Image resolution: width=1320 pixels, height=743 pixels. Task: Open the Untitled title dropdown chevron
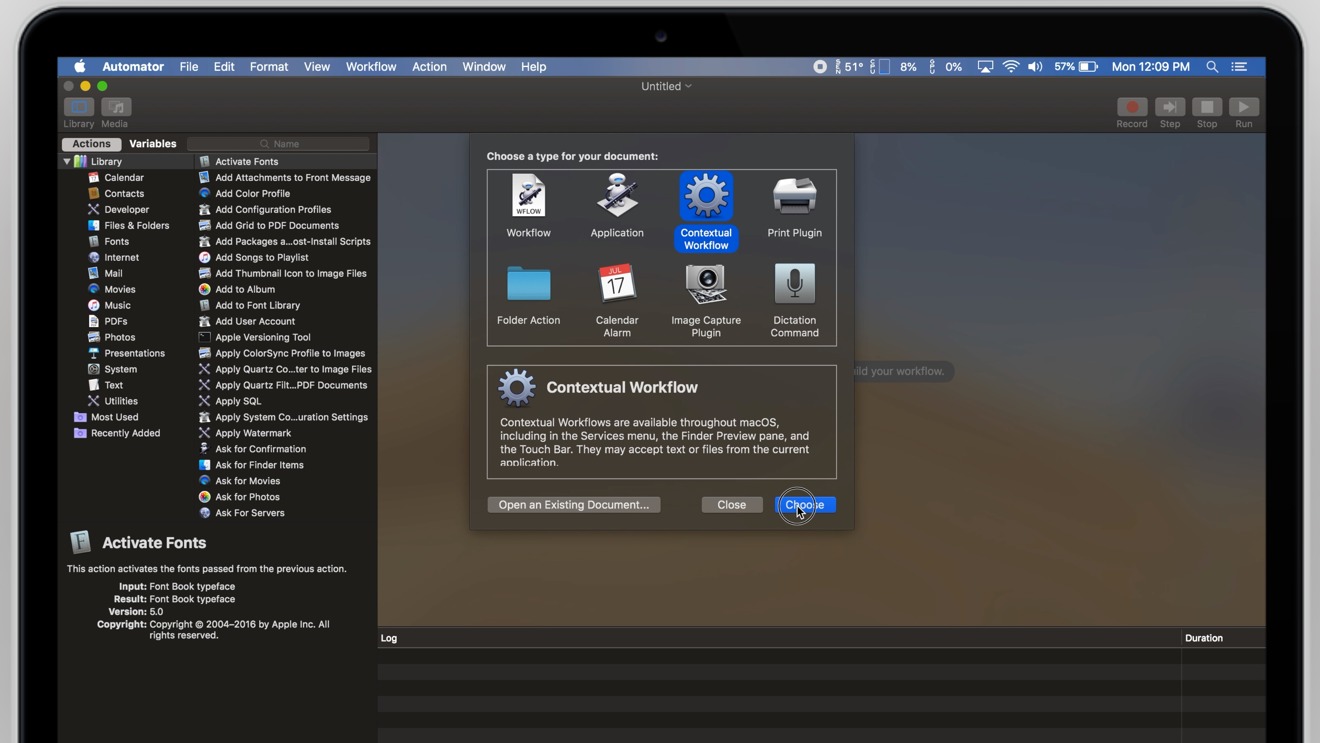[688, 86]
